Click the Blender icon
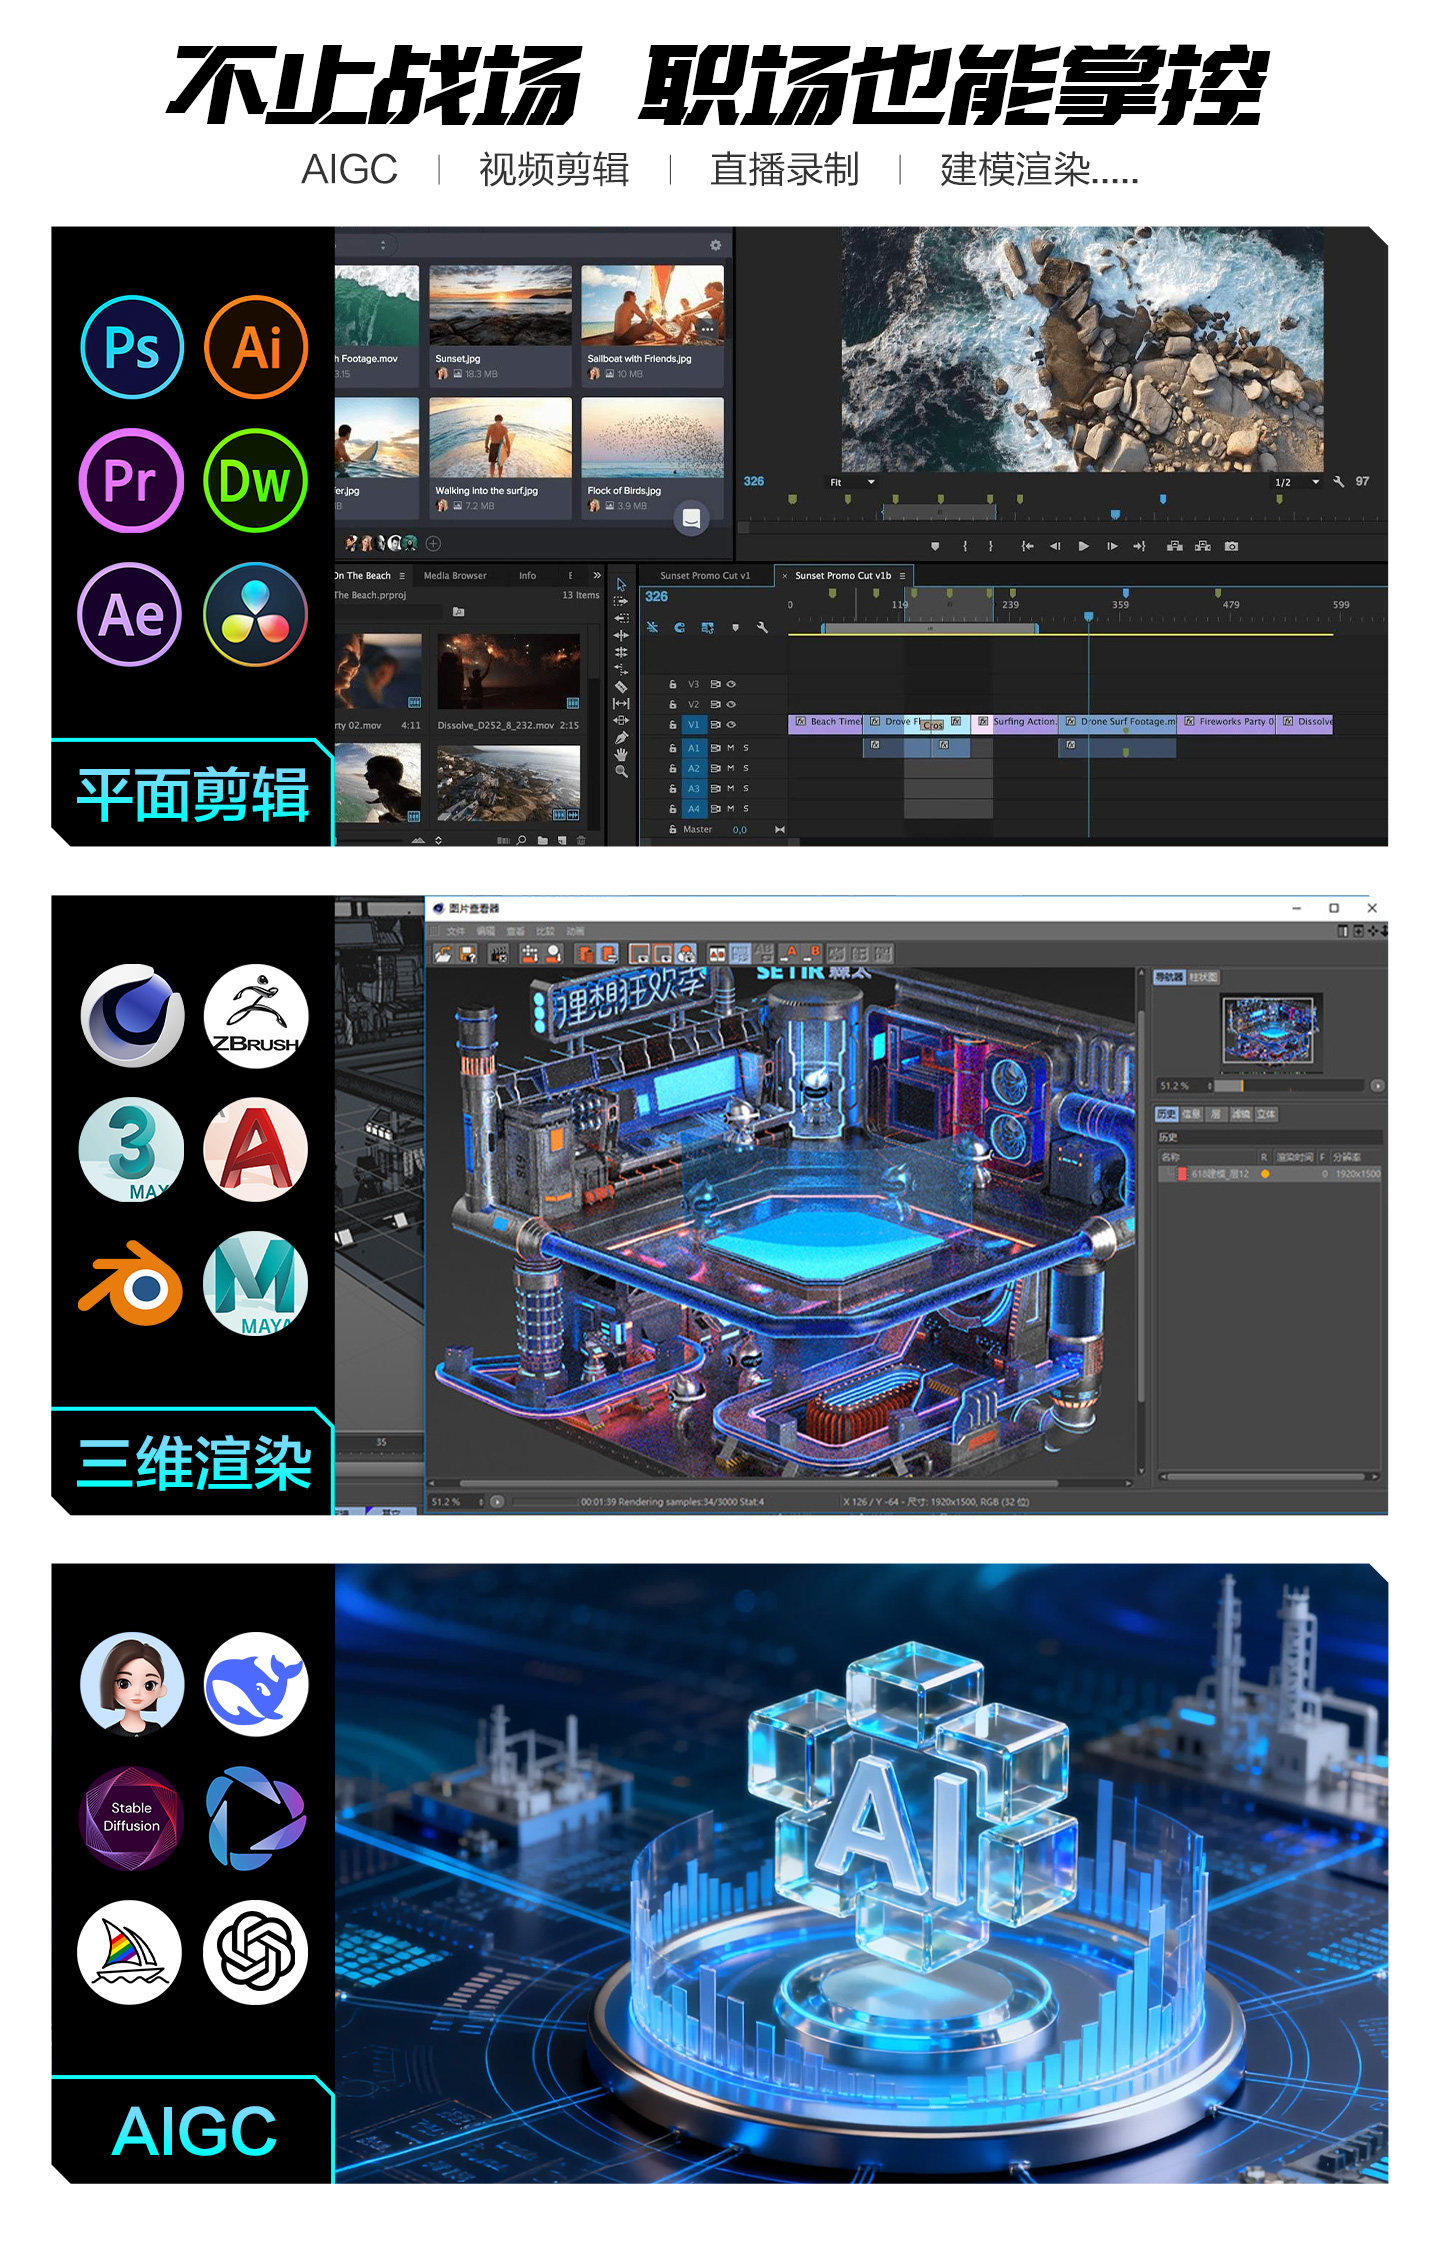 point(131,1283)
